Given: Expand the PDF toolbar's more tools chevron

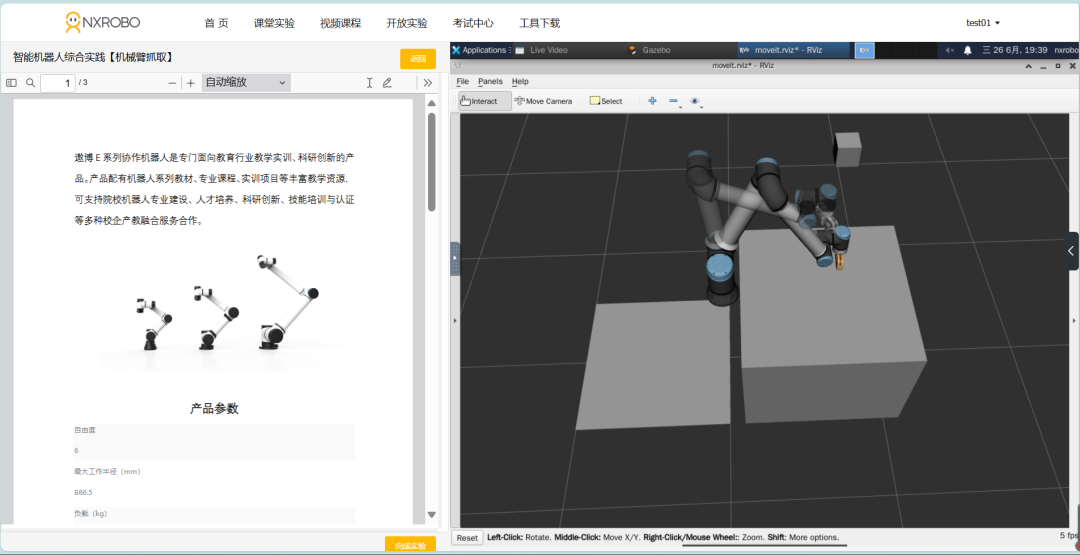Looking at the screenshot, I should coord(428,83).
